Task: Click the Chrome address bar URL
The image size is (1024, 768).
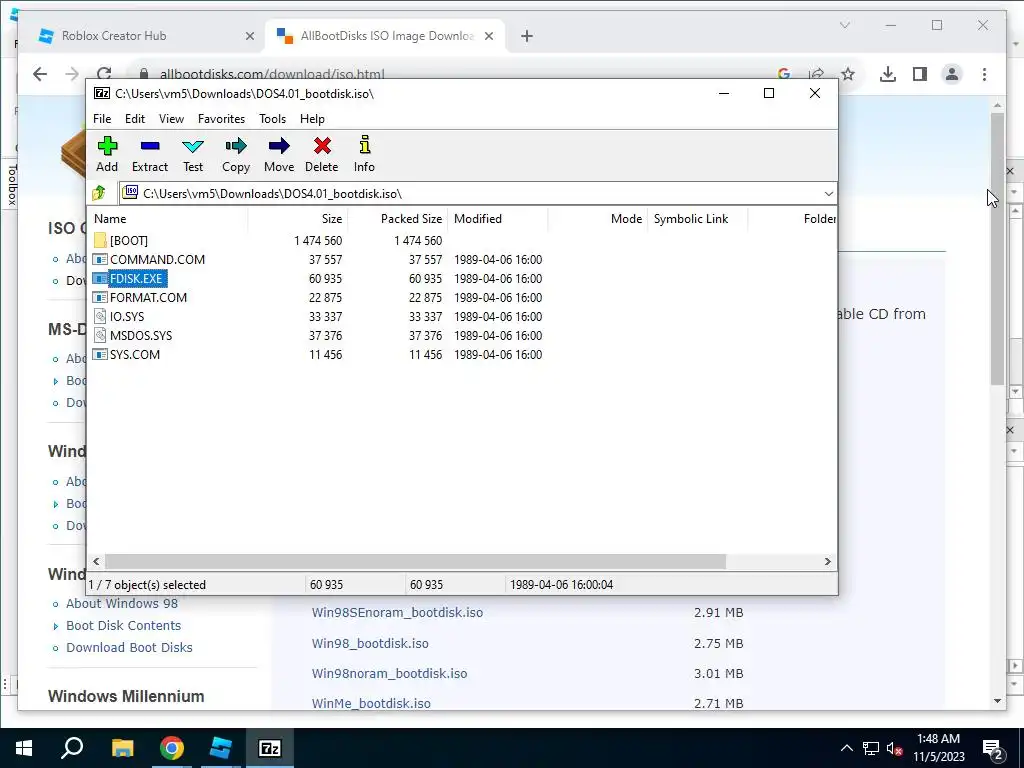Action: point(272,74)
